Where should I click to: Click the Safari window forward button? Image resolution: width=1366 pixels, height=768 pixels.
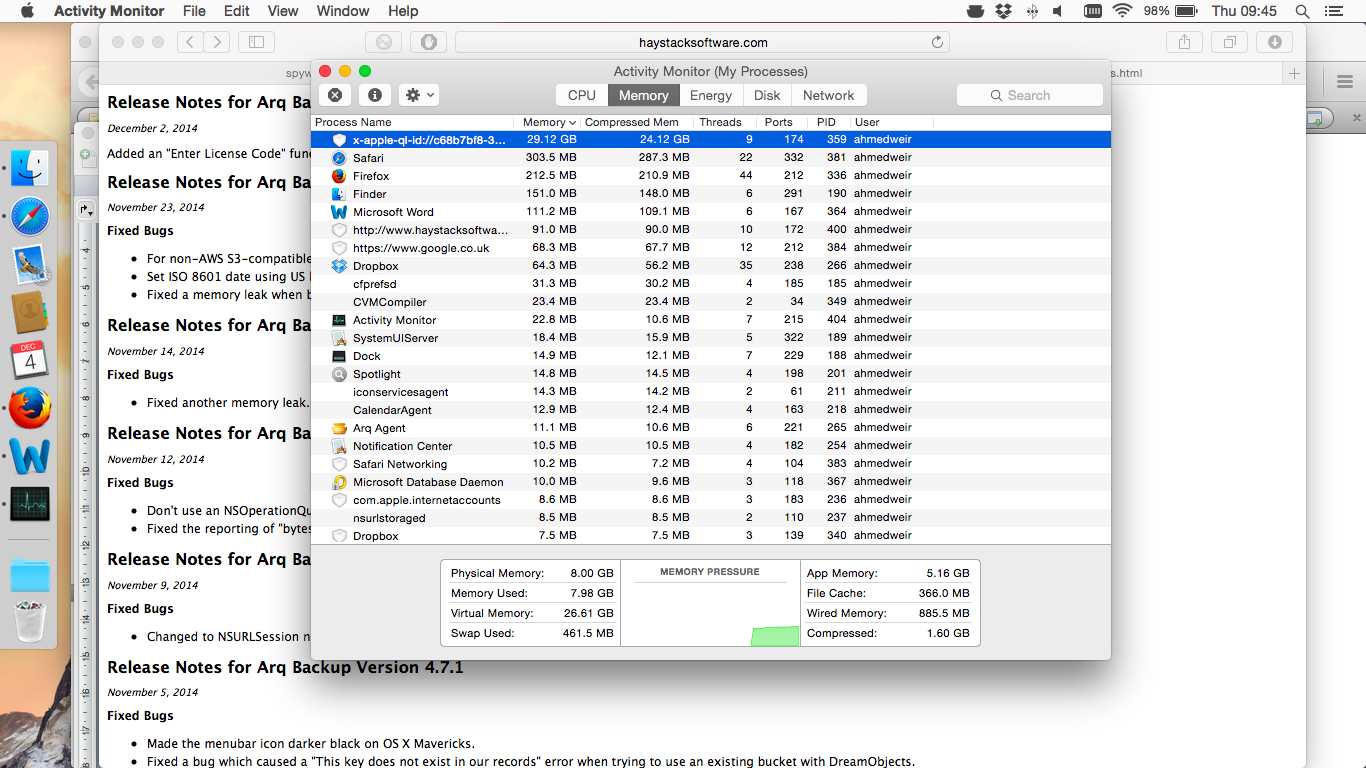pyautogui.click(x=217, y=42)
